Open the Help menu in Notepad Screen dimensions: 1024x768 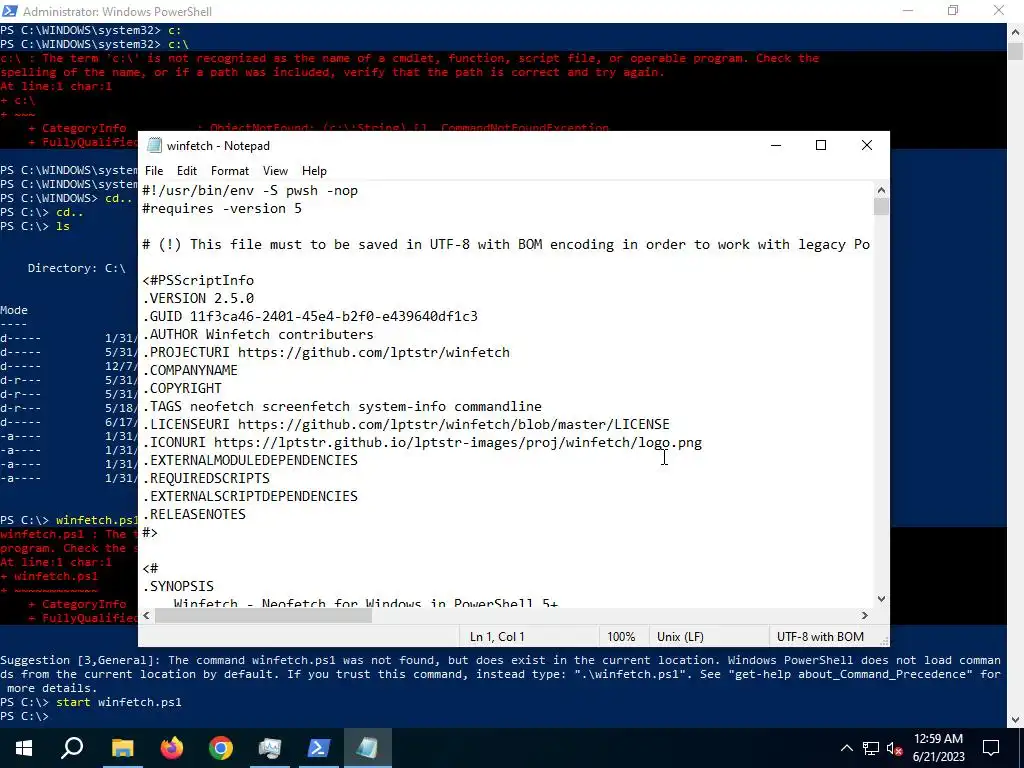[314, 170]
